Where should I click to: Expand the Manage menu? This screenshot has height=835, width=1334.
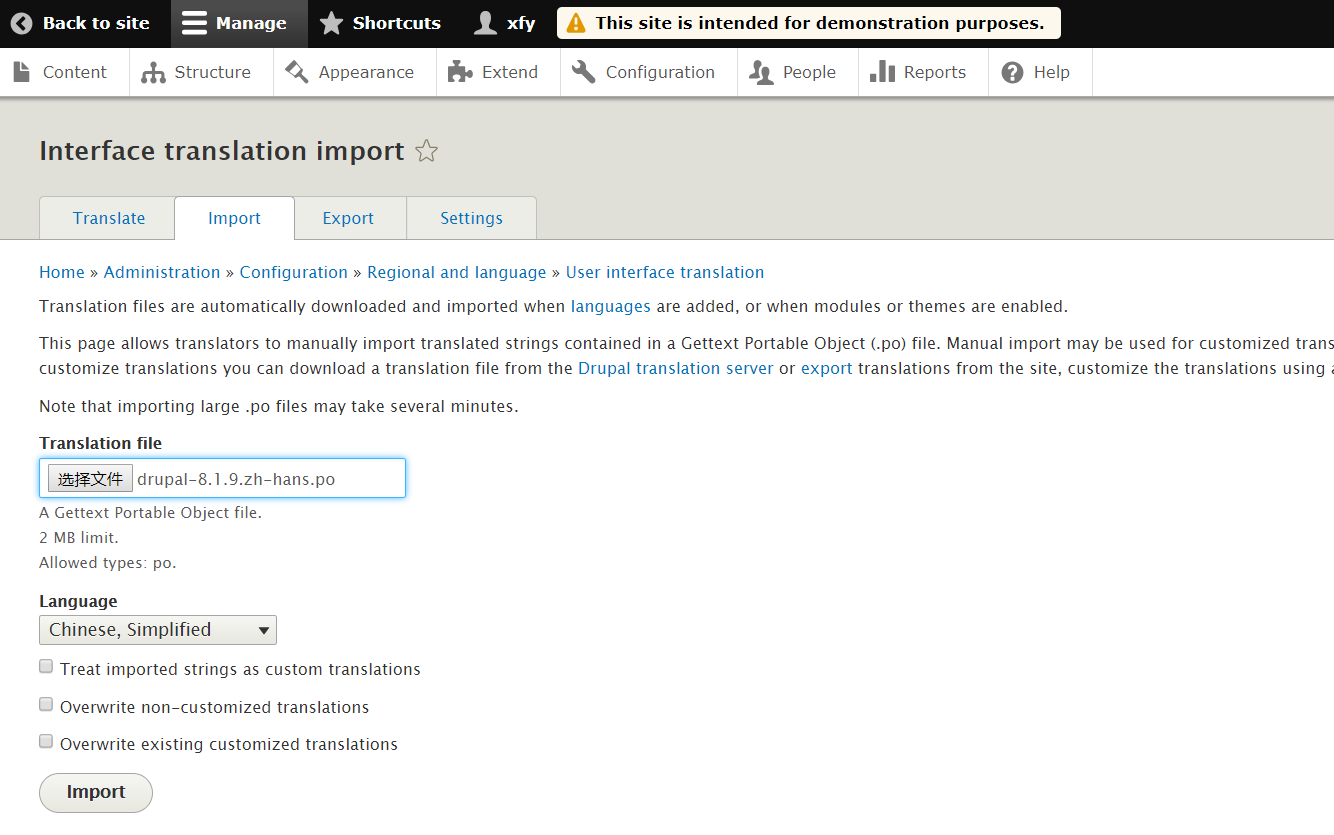pos(238,22)
